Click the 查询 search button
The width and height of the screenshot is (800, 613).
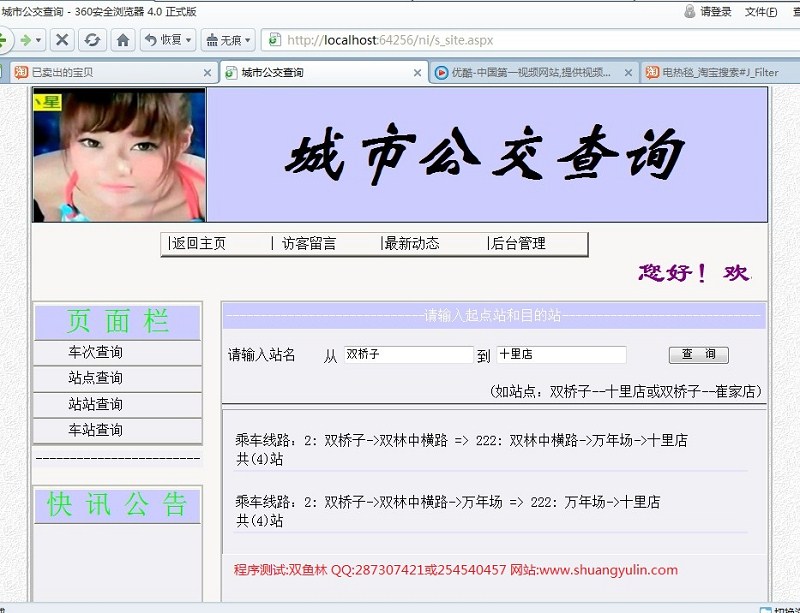698,355
